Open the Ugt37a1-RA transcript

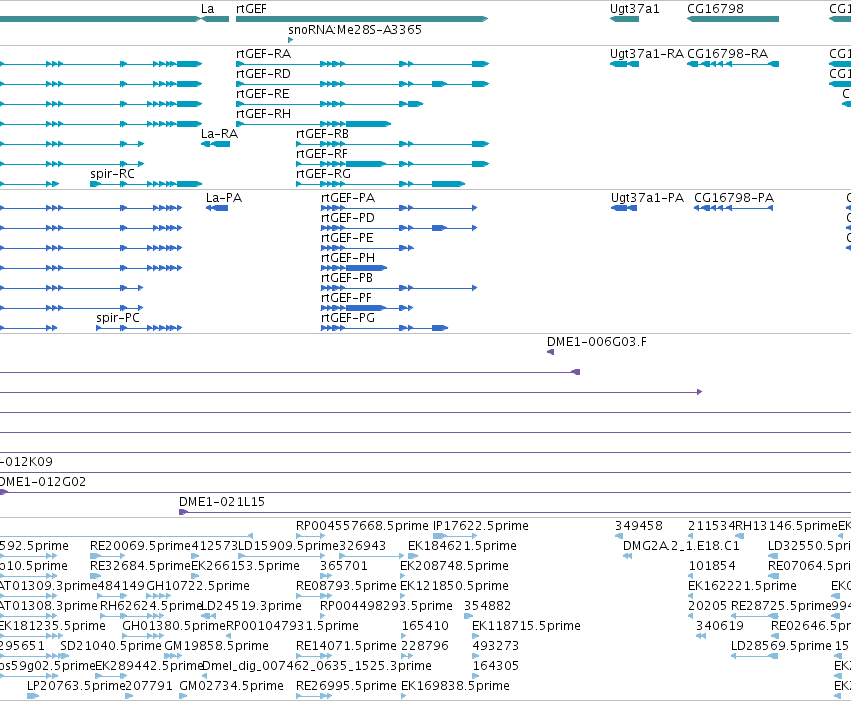[647, 54]
